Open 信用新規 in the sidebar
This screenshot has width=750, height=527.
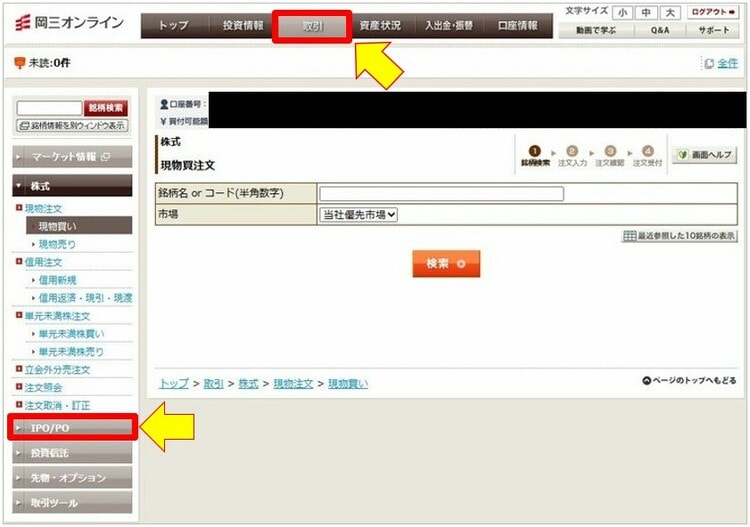tap(57, 280)
